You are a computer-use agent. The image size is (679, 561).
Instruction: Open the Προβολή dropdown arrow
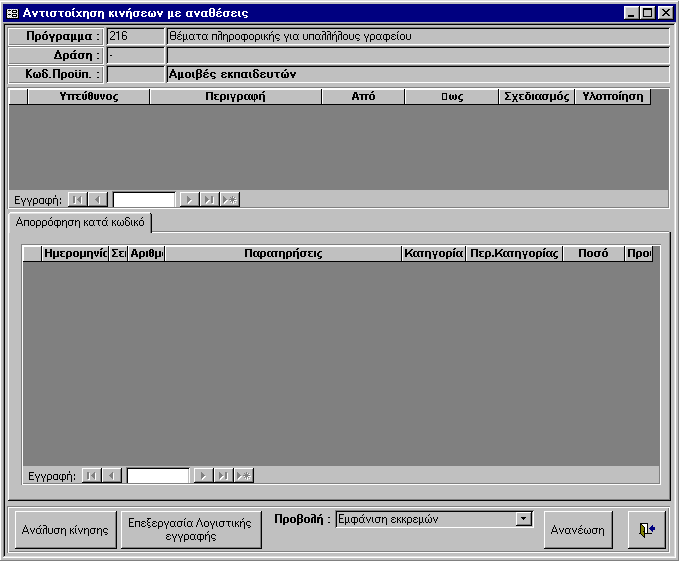(x=523, y=519)
